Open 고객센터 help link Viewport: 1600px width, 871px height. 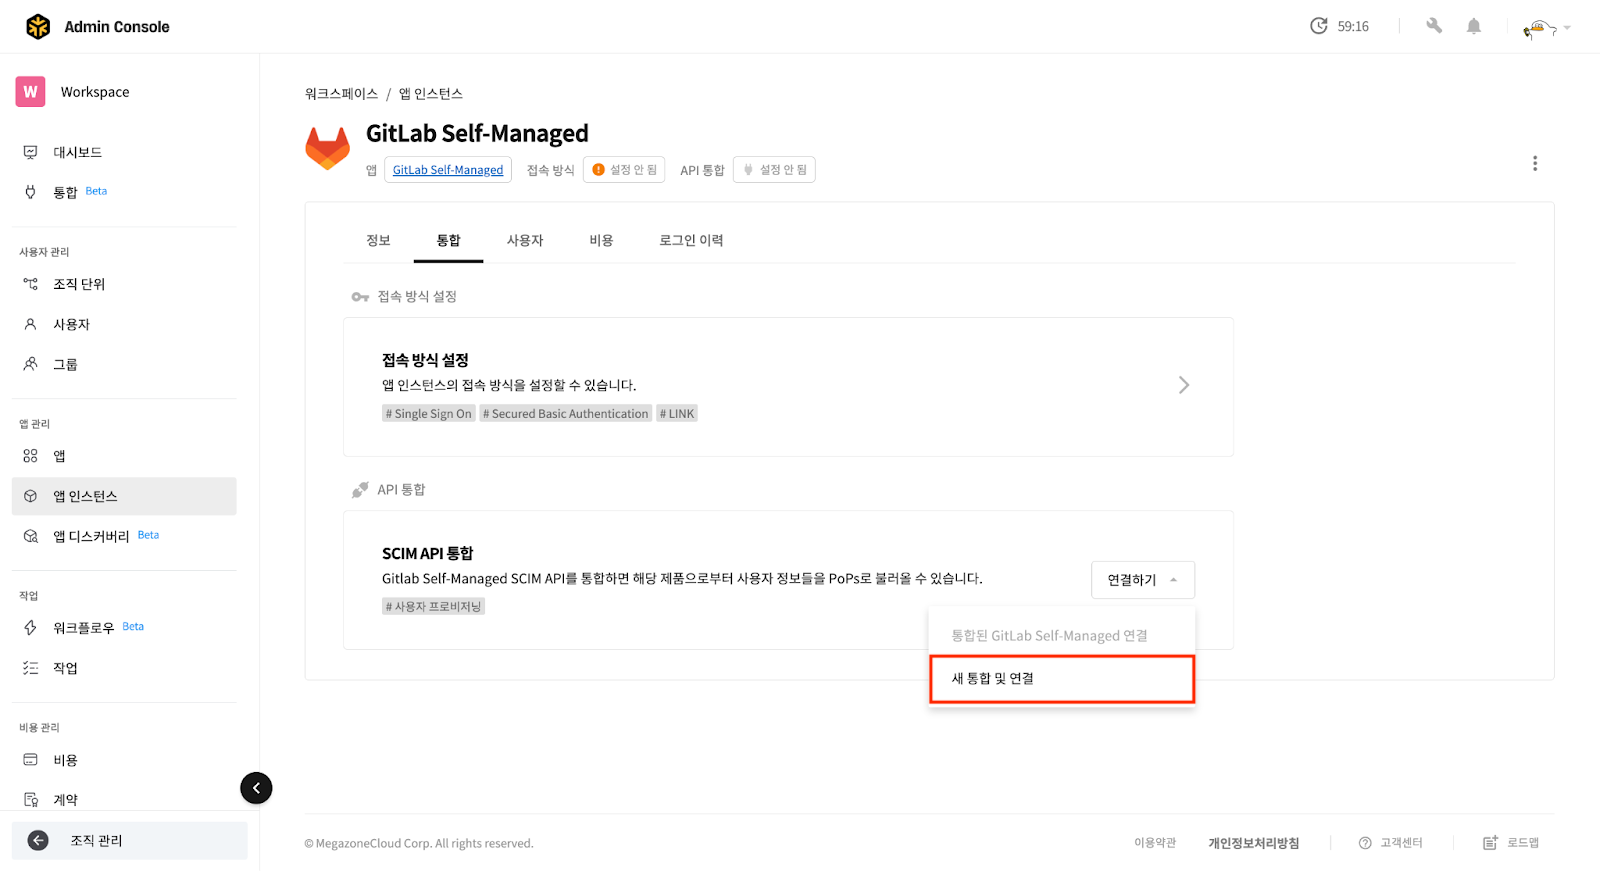1390,843
